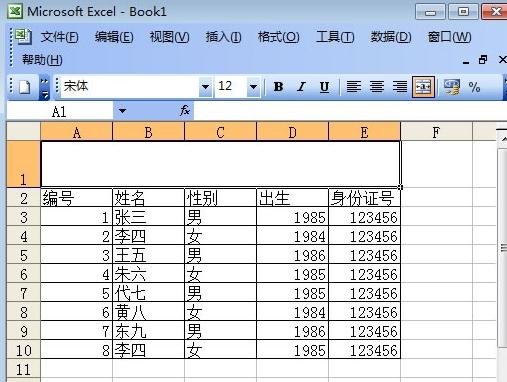Click the vertical scrollbar up arrow

click(503, 139)
